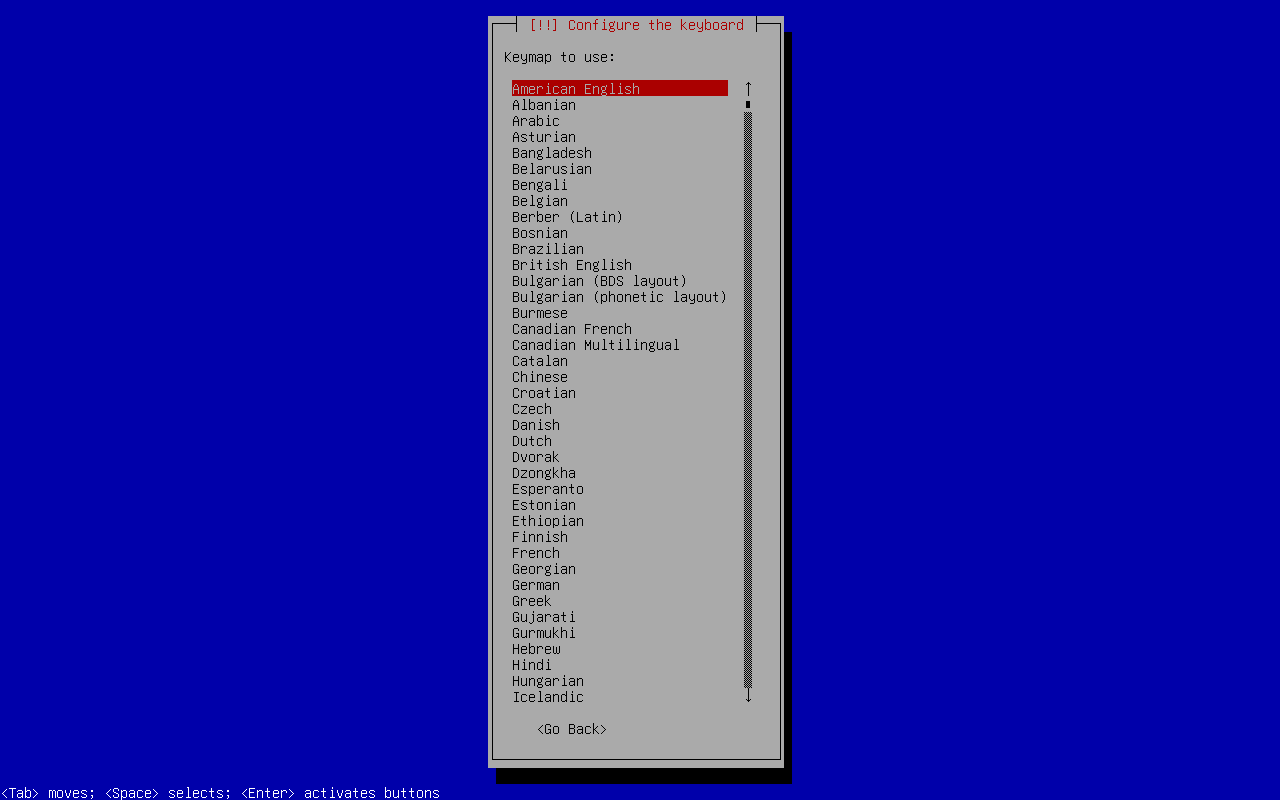The height and width of the screenshot is (800, 1280).
Task: Select Icelandic at the list bottom
Action: (x=548, y=697)
